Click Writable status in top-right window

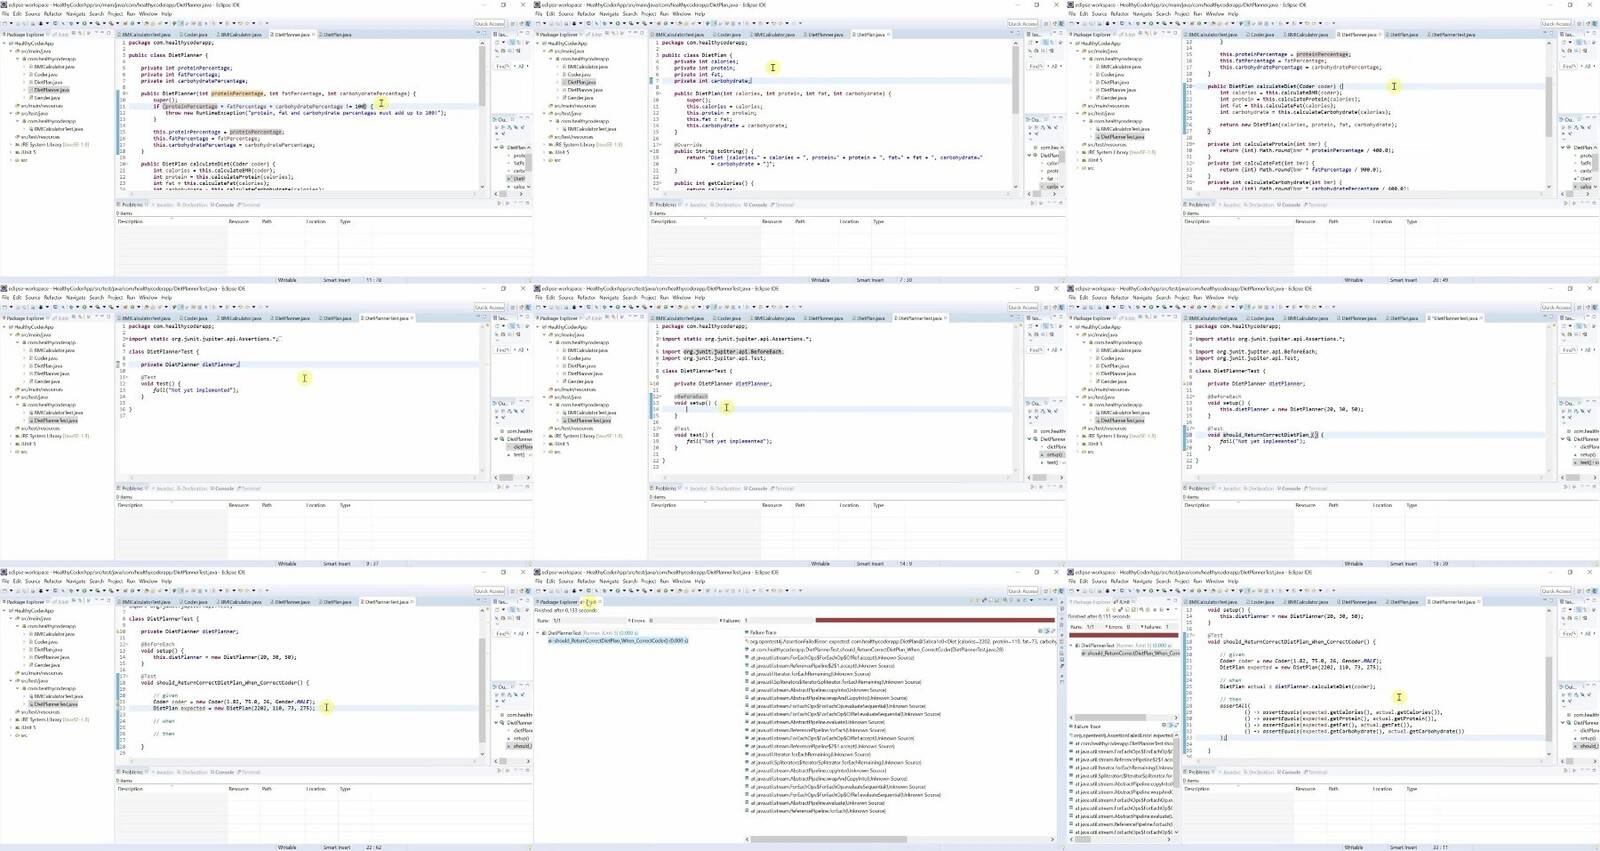[1353, 280]
